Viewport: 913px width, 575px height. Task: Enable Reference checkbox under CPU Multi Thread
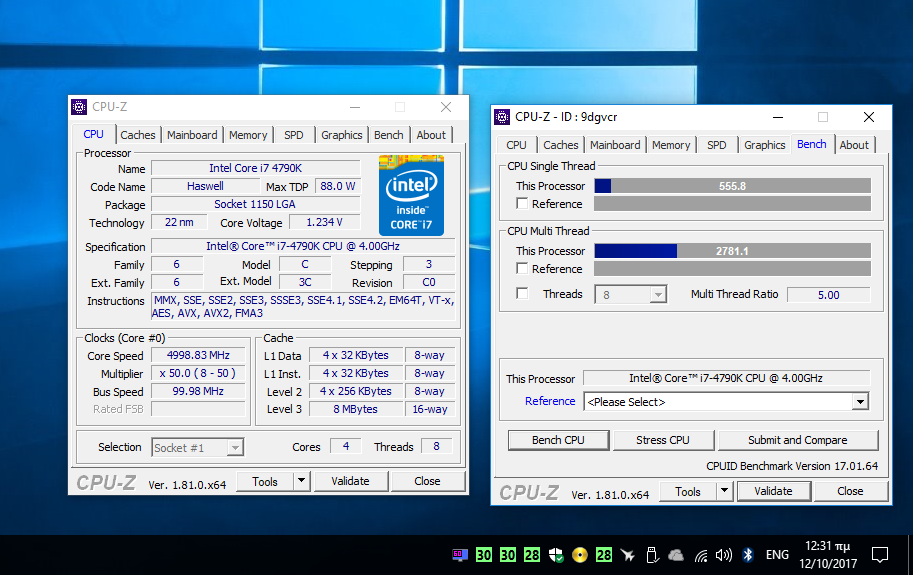(522, 269)
